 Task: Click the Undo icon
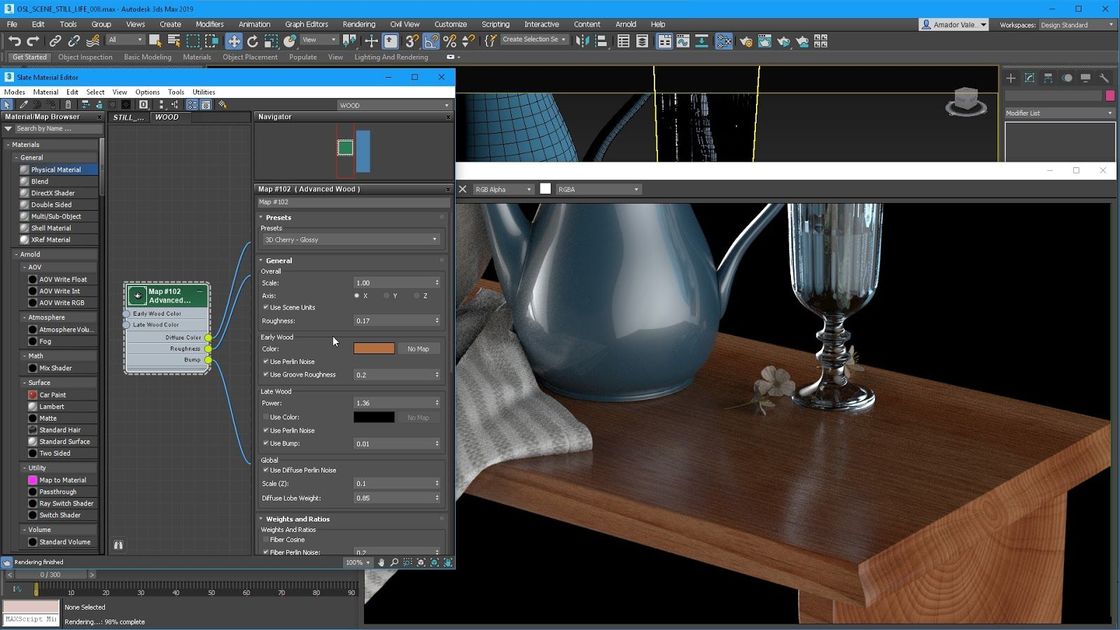[x=16, y=41]
